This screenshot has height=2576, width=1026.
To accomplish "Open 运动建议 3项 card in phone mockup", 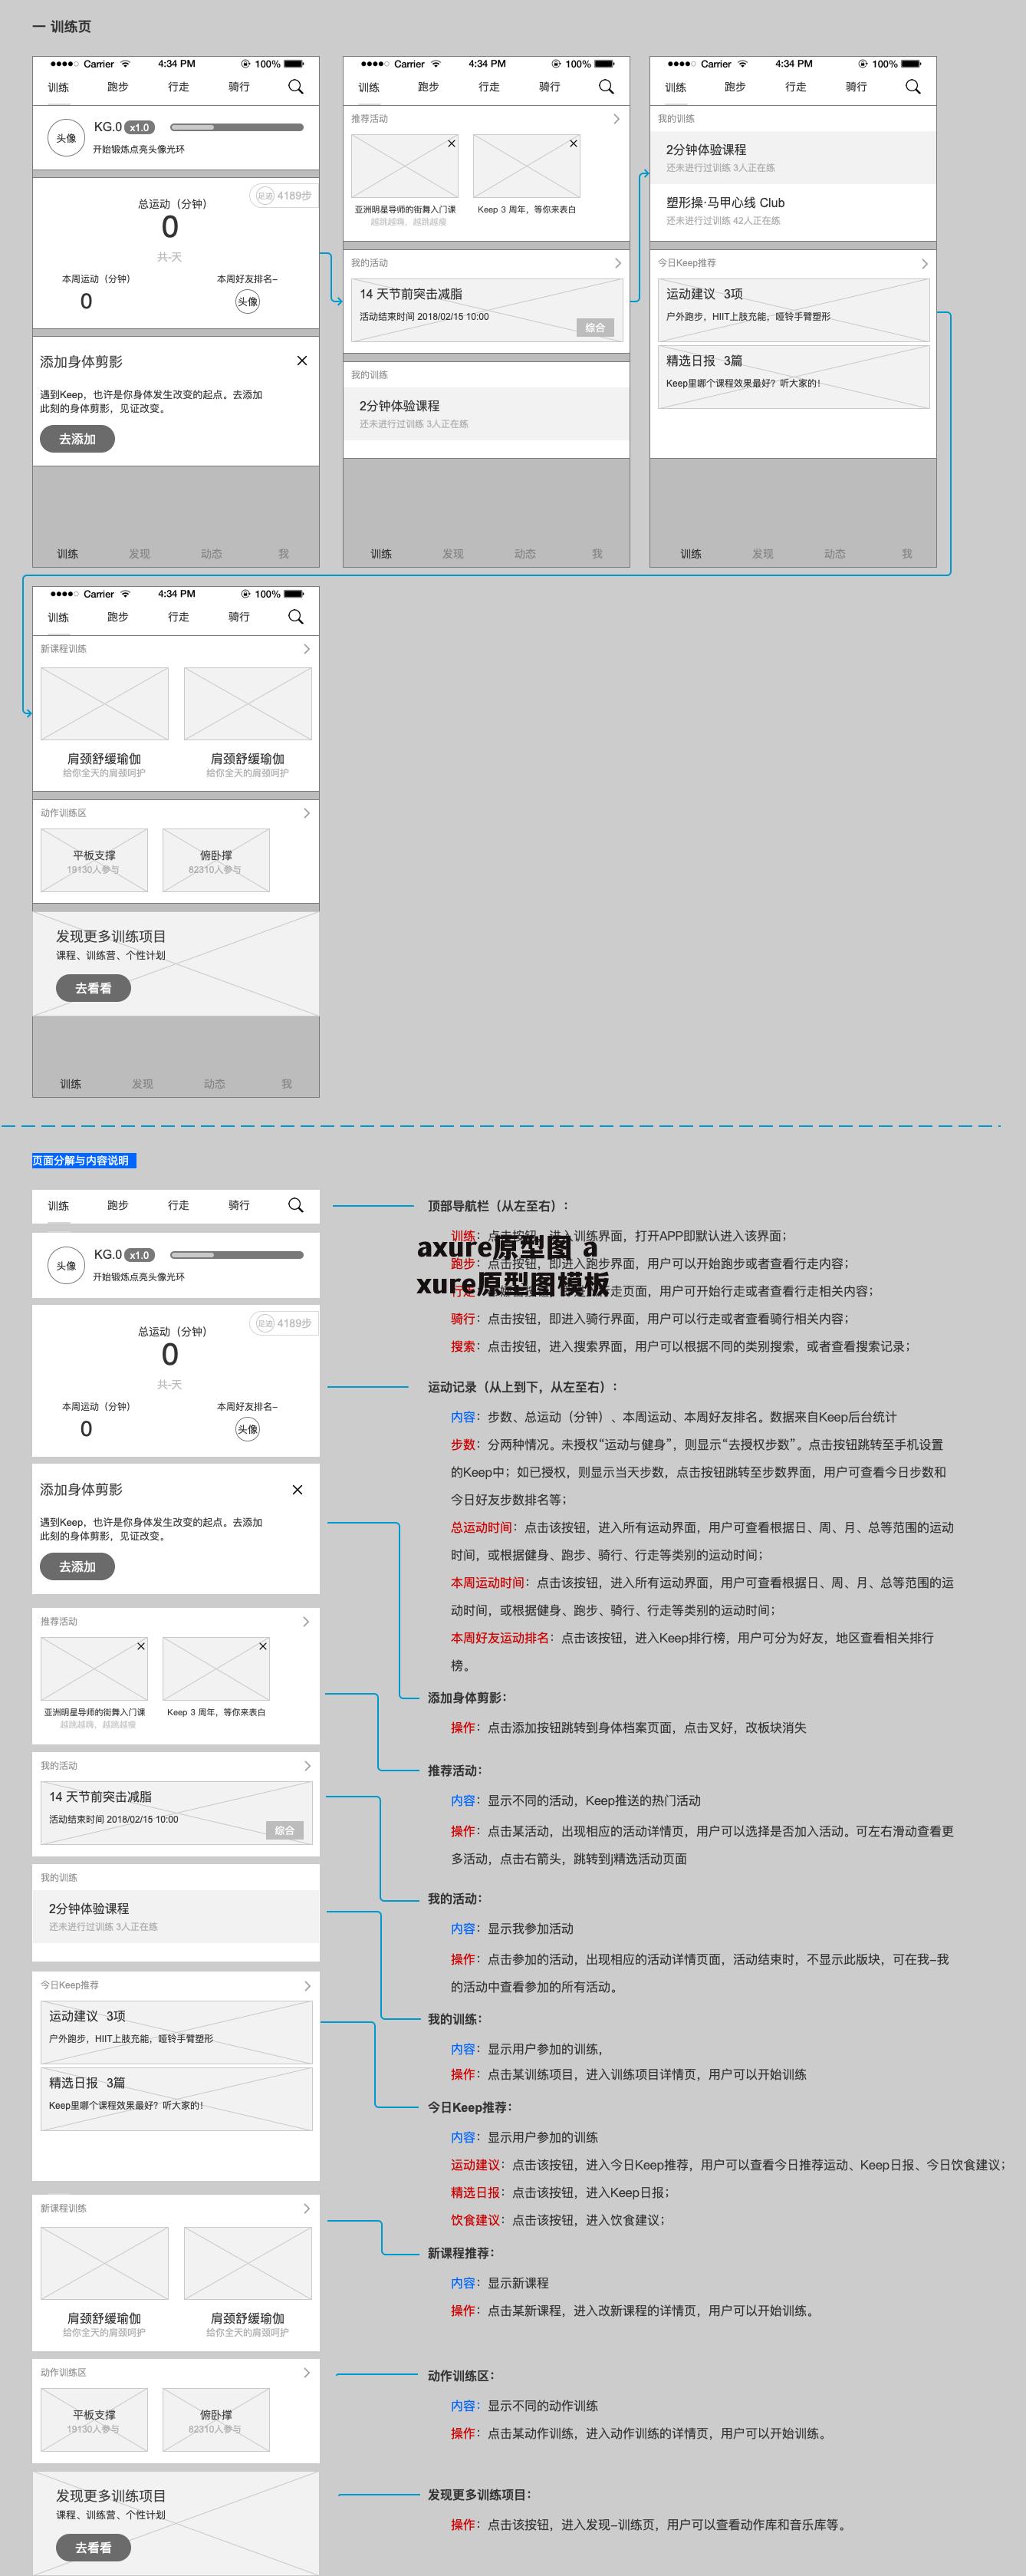I will point(793,310).
